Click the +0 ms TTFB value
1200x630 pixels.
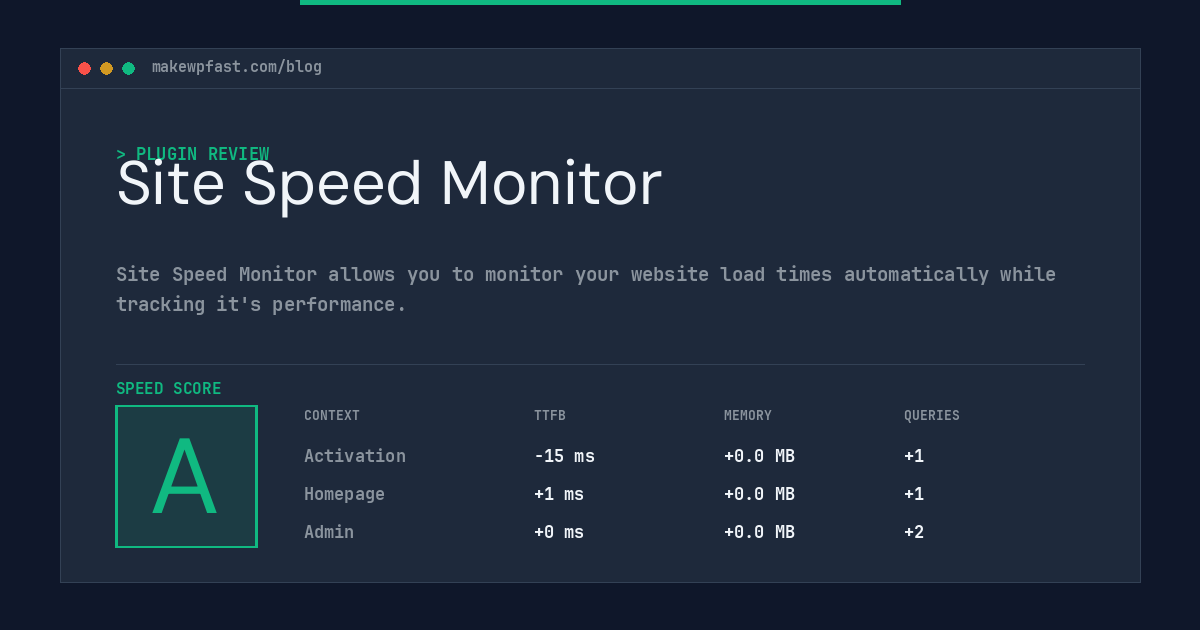559,532
